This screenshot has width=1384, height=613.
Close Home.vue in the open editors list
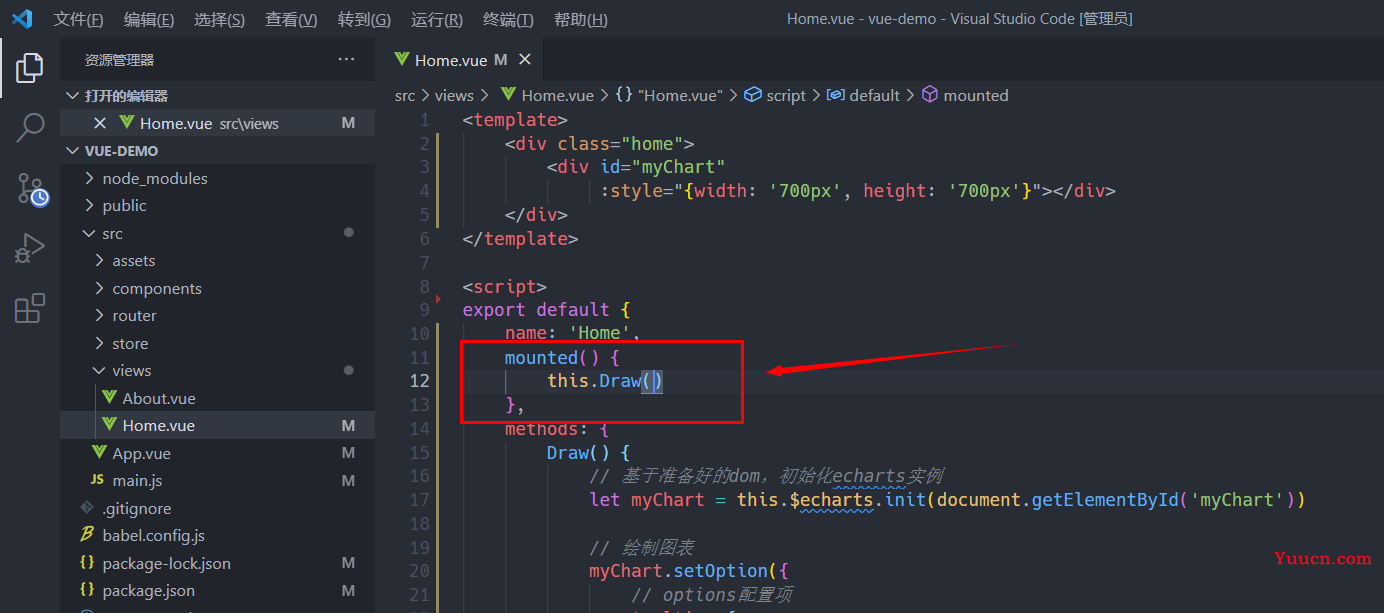(100, 123)
